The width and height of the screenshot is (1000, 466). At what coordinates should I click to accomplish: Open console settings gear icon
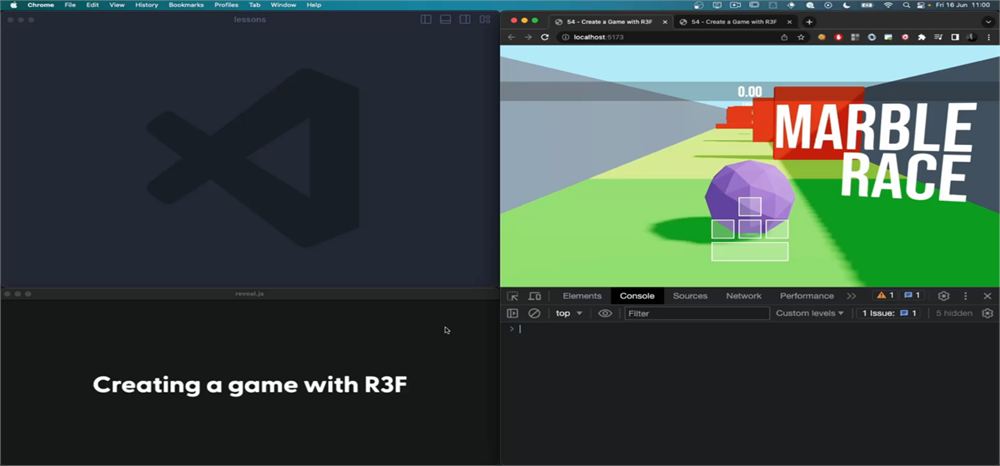coord(987,313)
